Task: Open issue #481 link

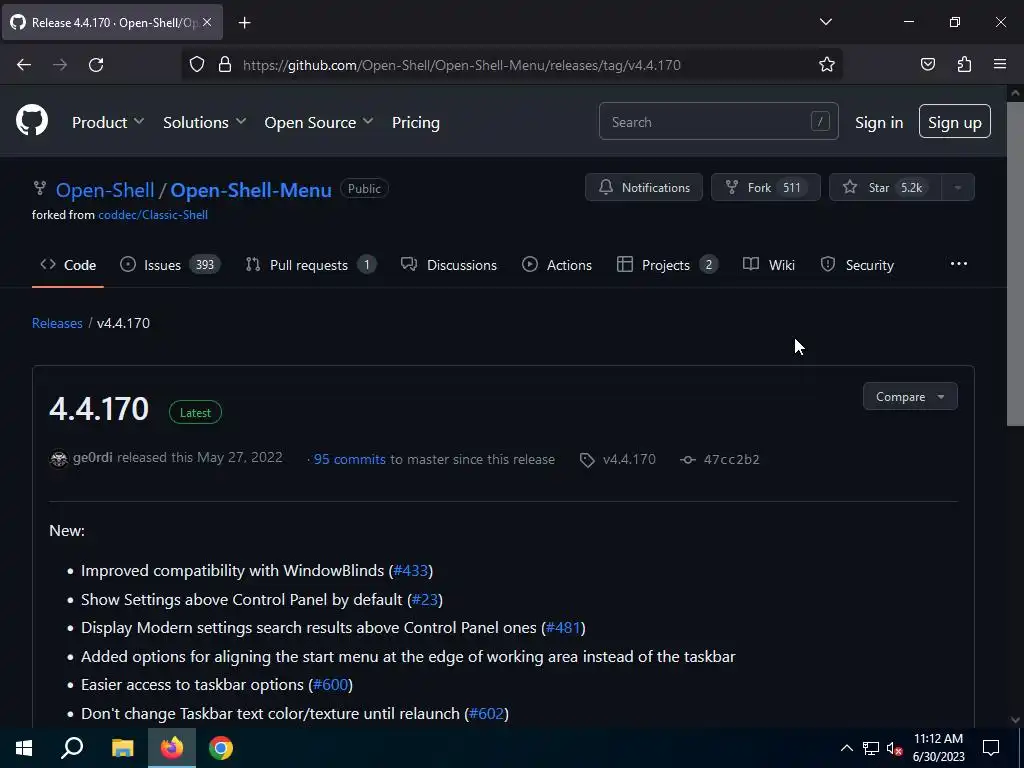Action: (563, 628)
